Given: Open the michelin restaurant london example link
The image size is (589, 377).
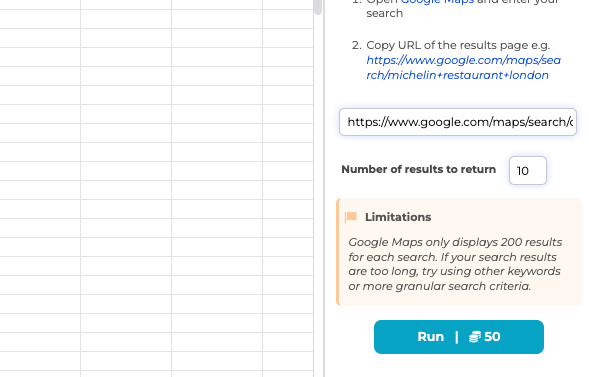Looking at the screenshot, I should 463,68.
